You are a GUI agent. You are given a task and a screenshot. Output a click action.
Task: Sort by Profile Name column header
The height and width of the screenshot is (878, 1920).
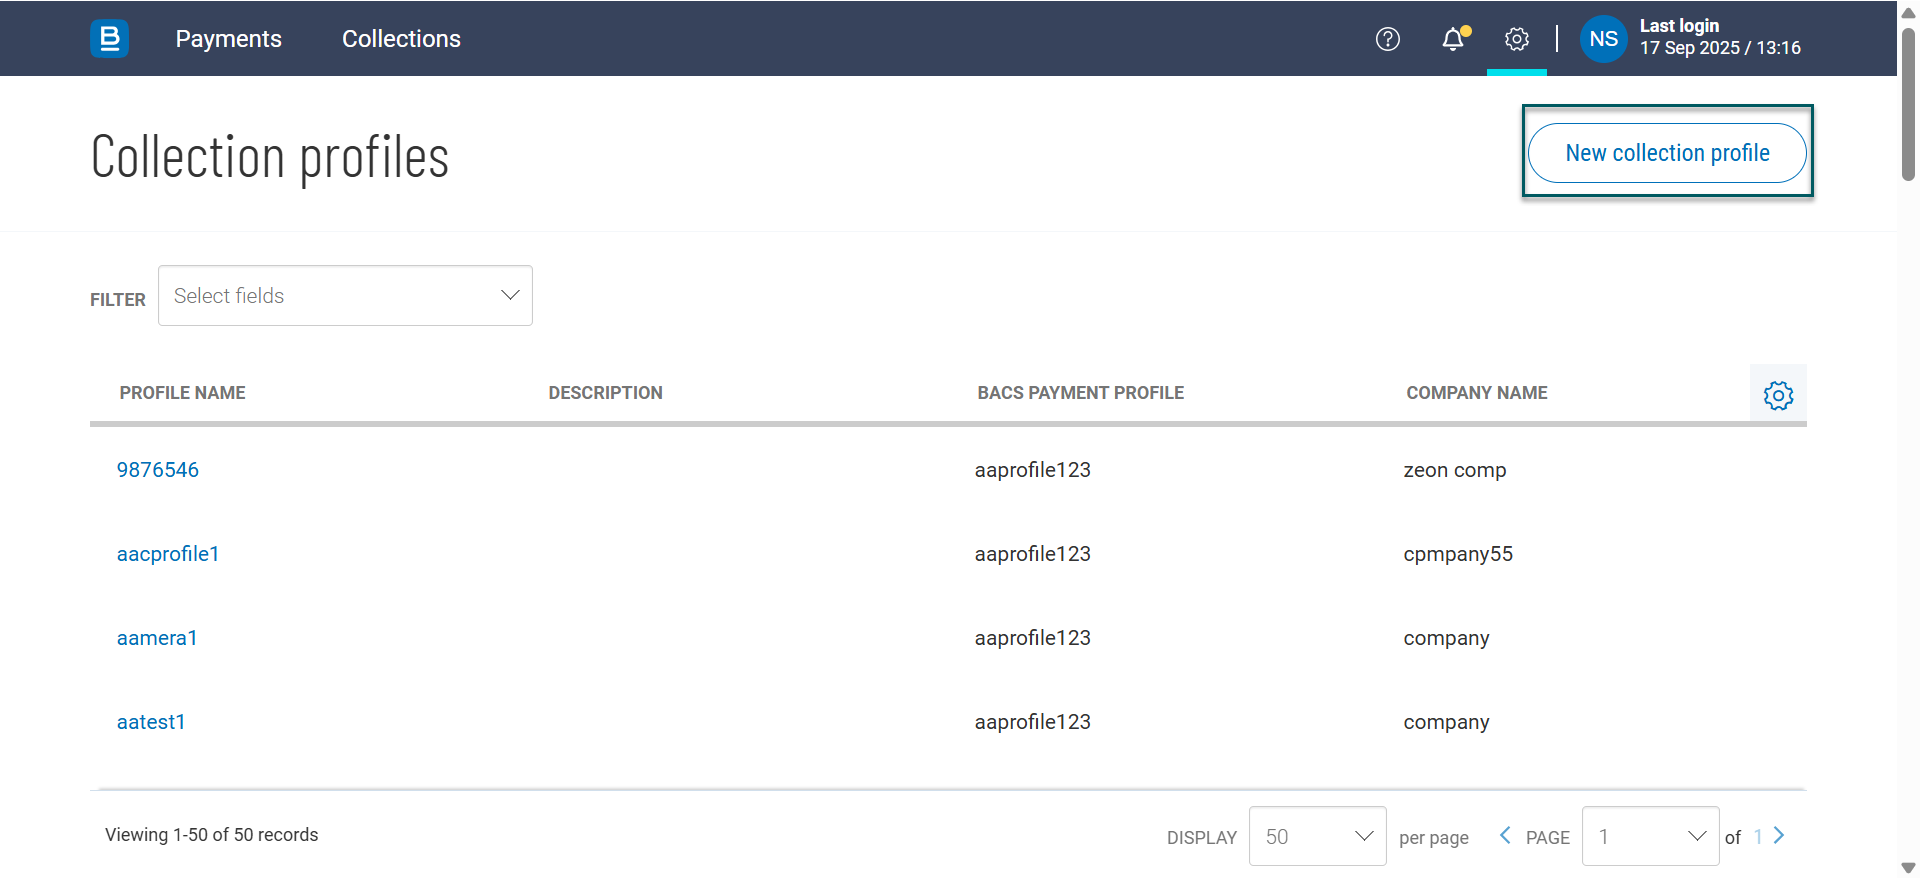point(182,393)
